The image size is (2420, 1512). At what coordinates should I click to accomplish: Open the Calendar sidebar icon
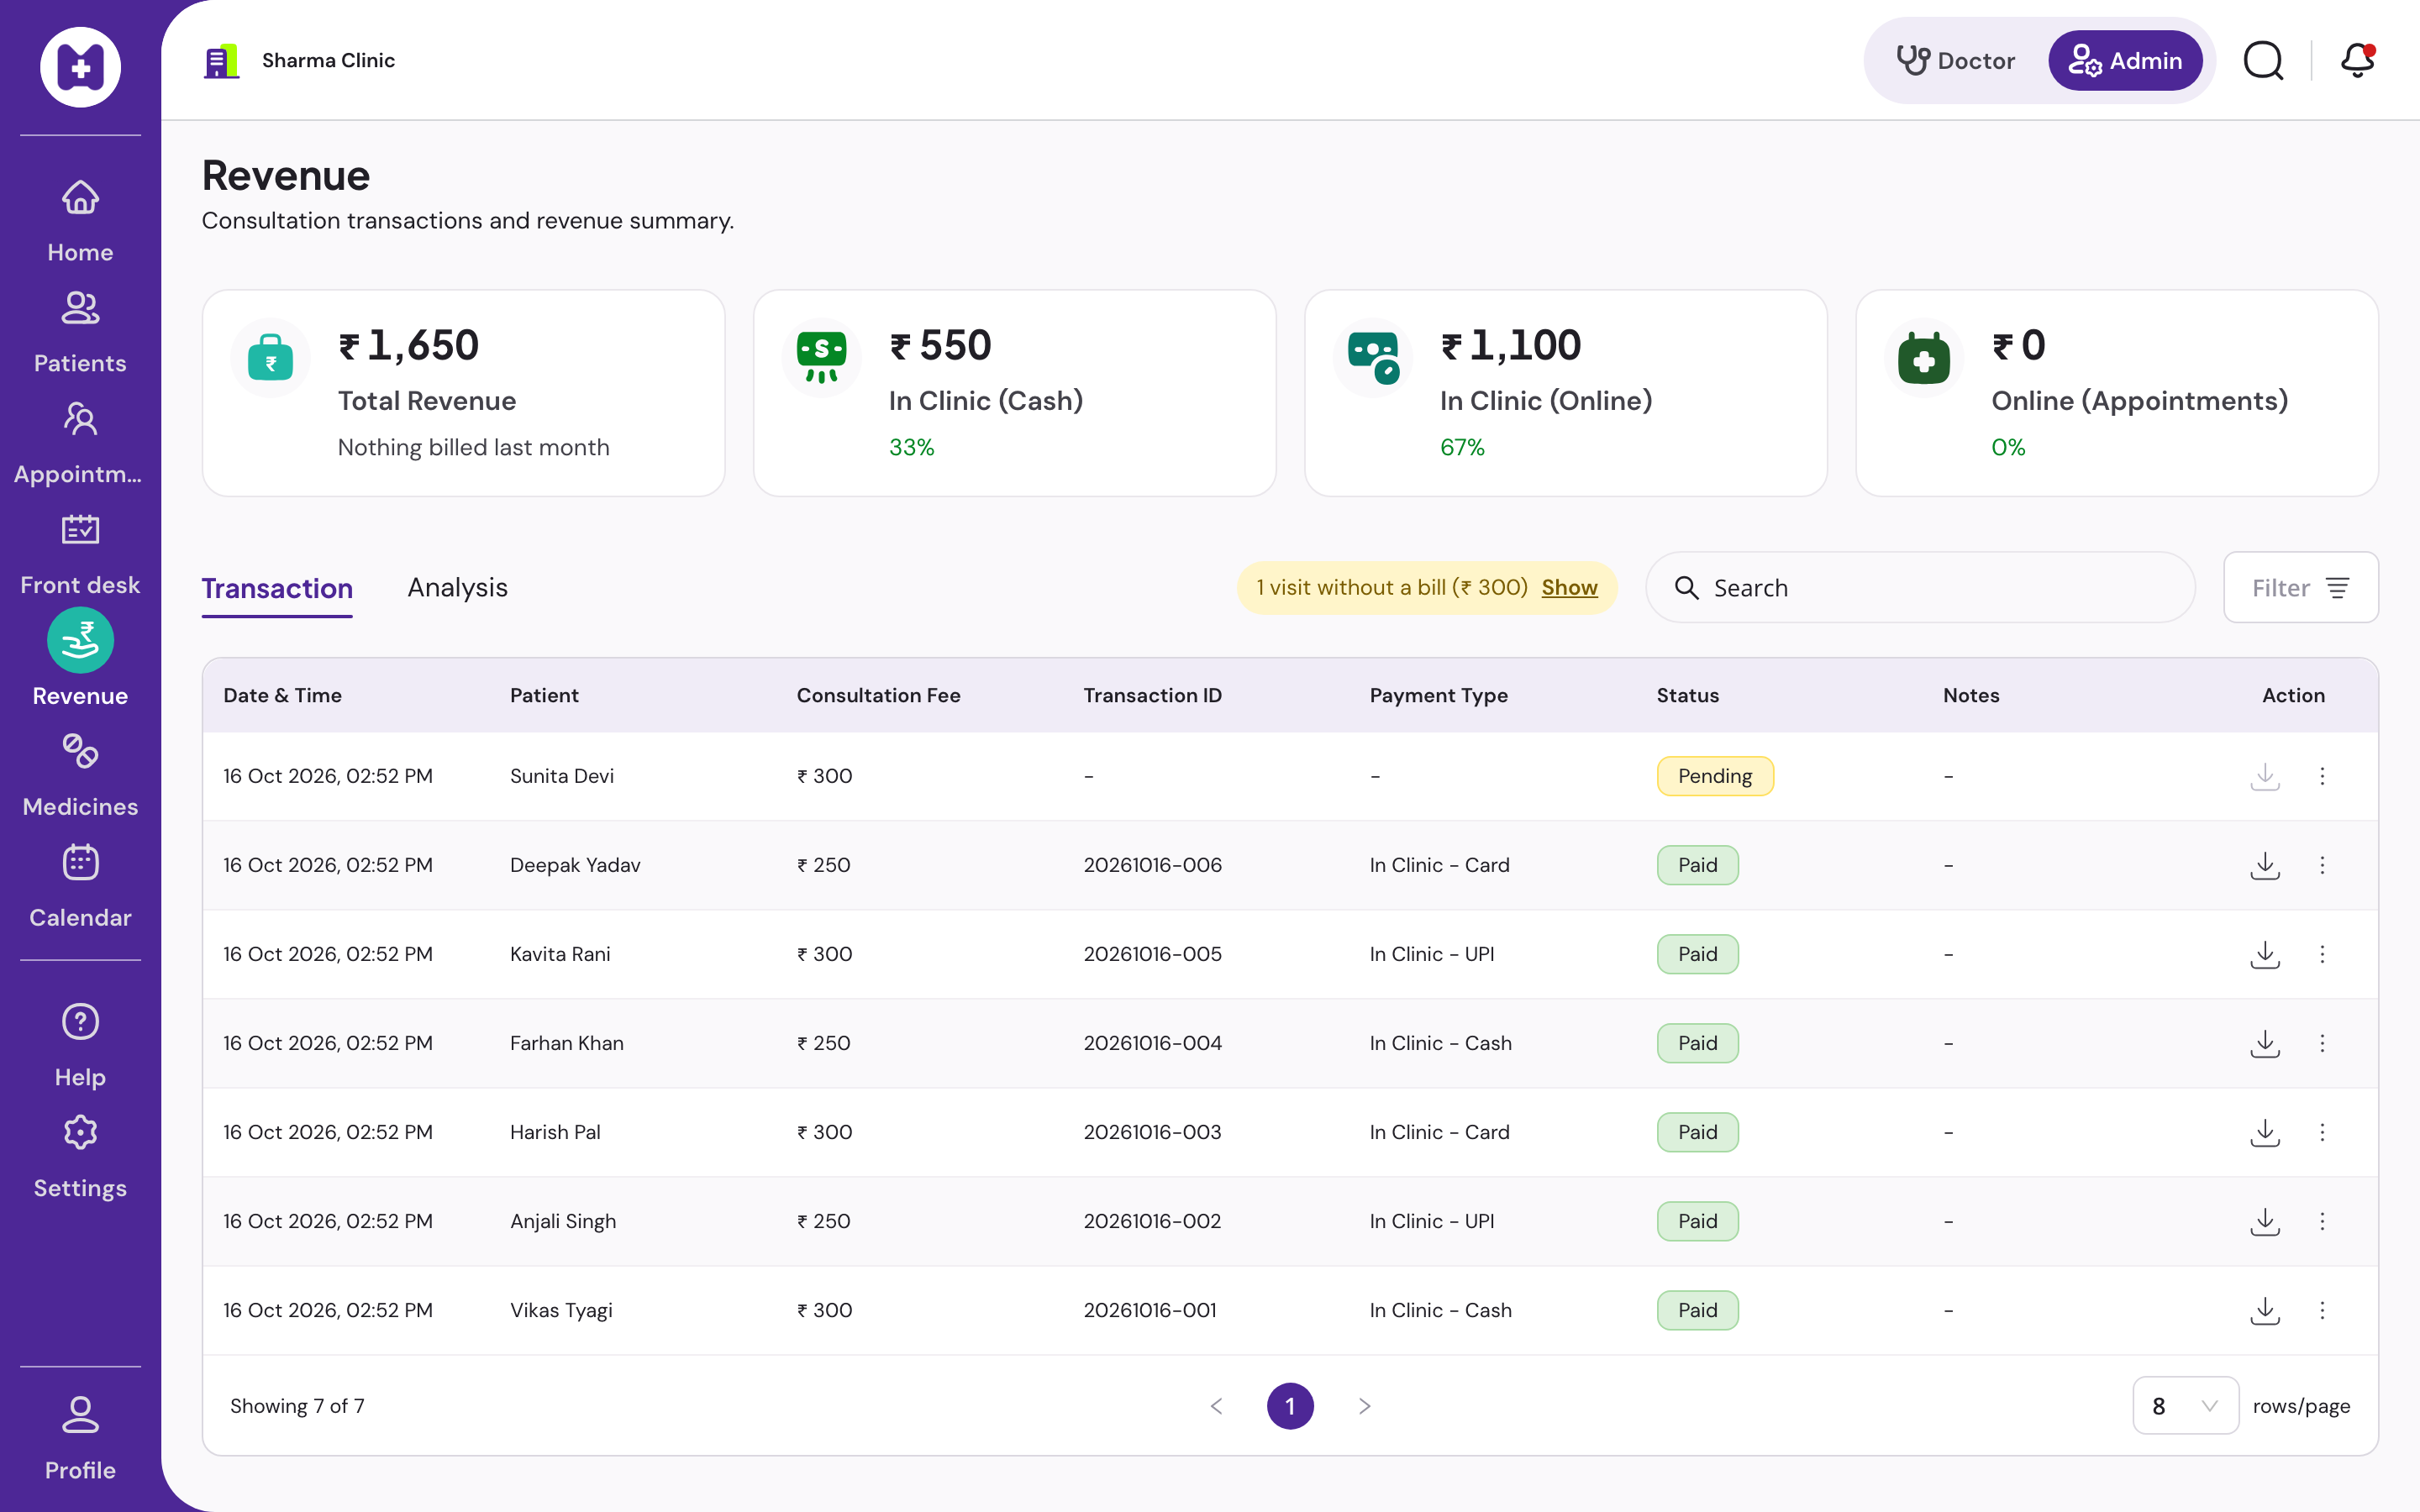[80, 863]
